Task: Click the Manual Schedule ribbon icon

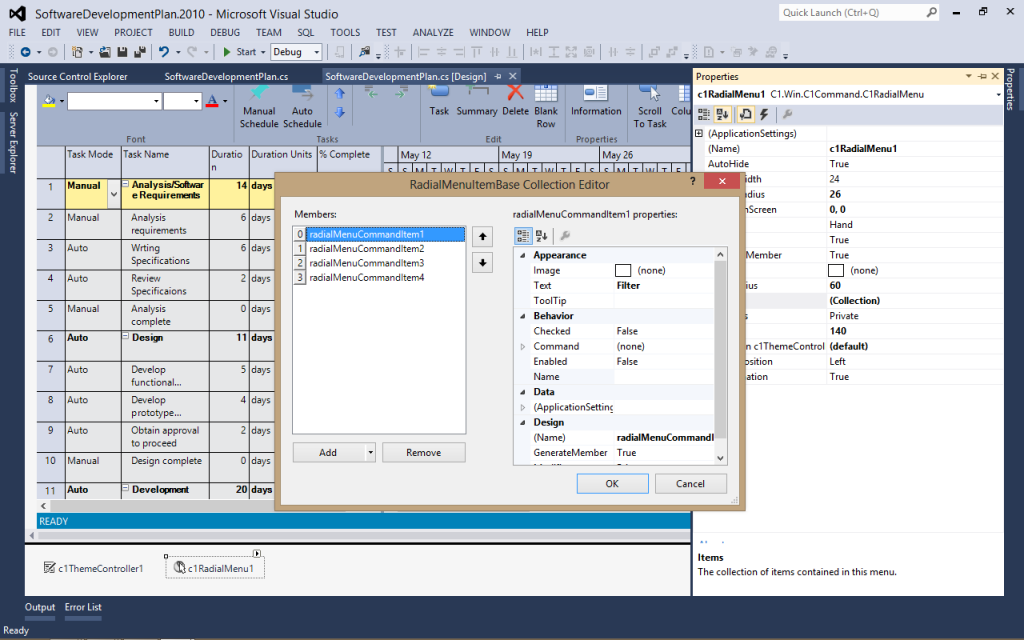Action: pos(259,93)
